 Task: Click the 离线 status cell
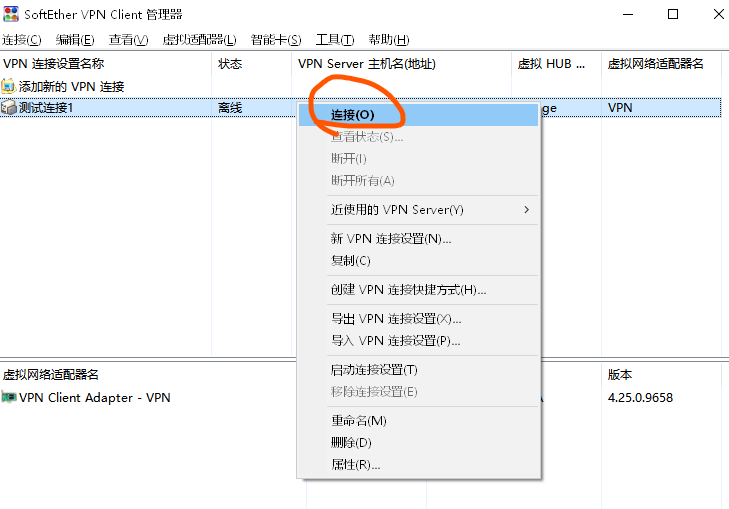tap(230, 108)
